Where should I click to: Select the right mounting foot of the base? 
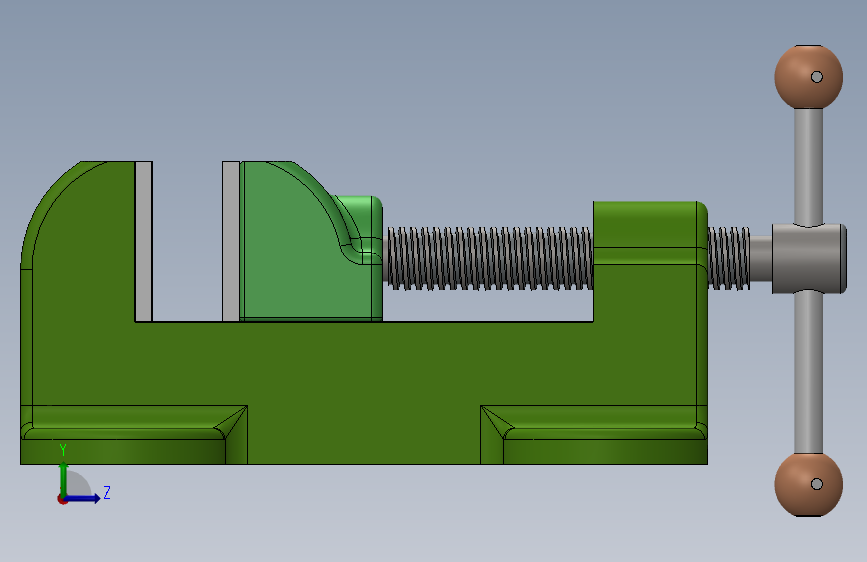[x=594, y=435]
